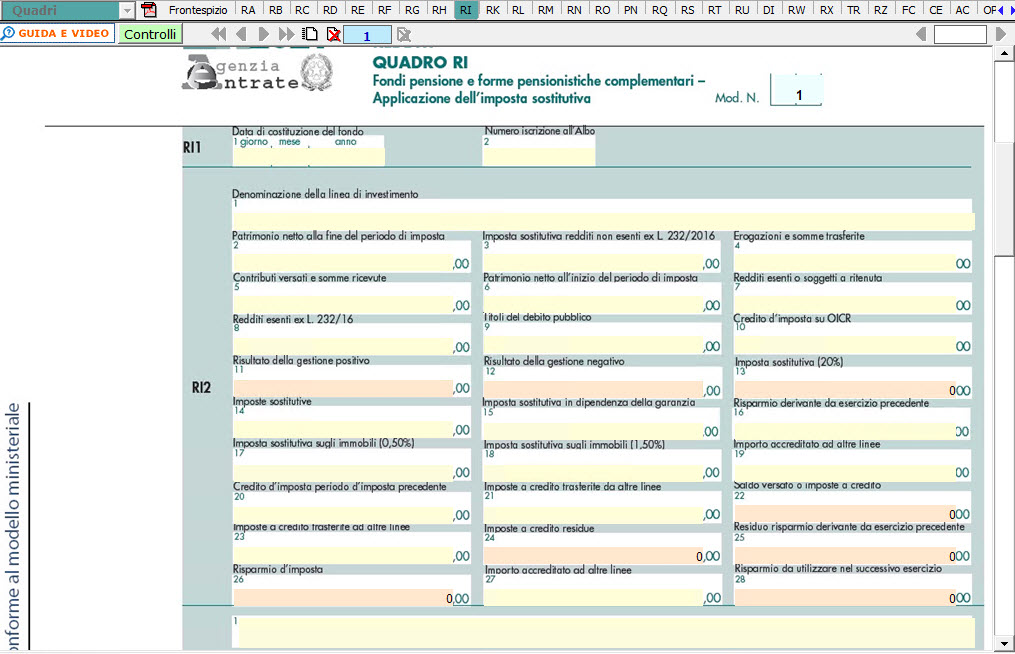Switch to the RE tab
Viewport: 1015px width, 654px height.
pos(358,10)
